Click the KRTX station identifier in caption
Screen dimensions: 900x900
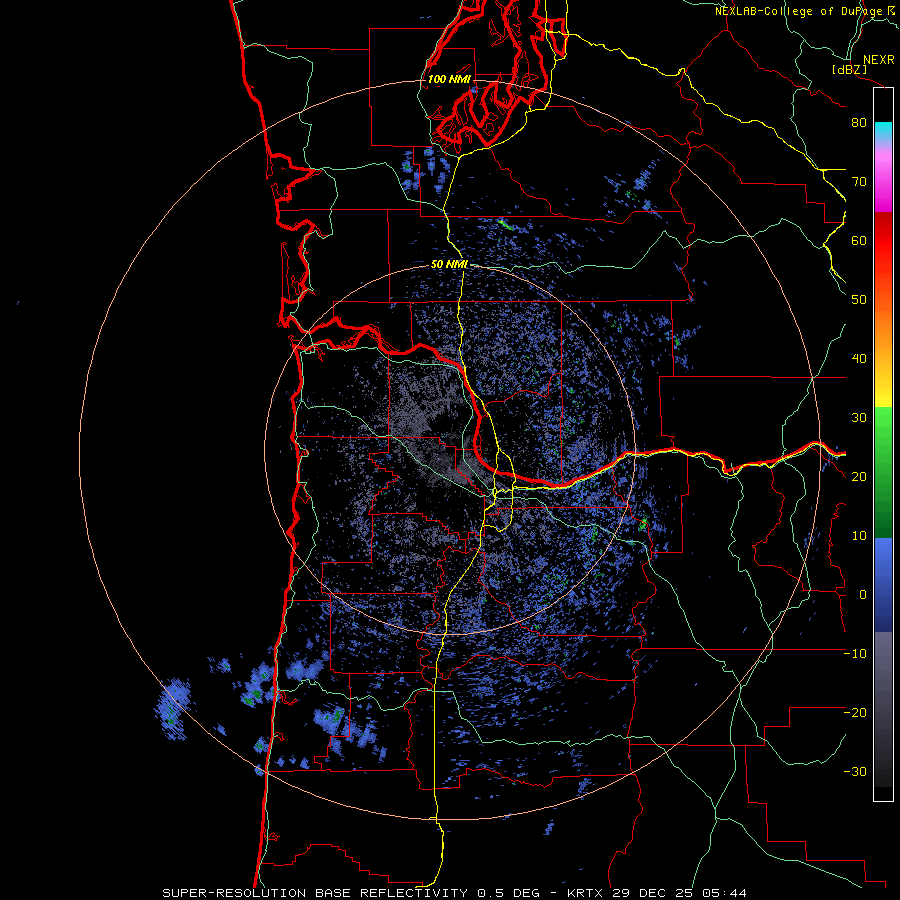(x=586, y=893)
